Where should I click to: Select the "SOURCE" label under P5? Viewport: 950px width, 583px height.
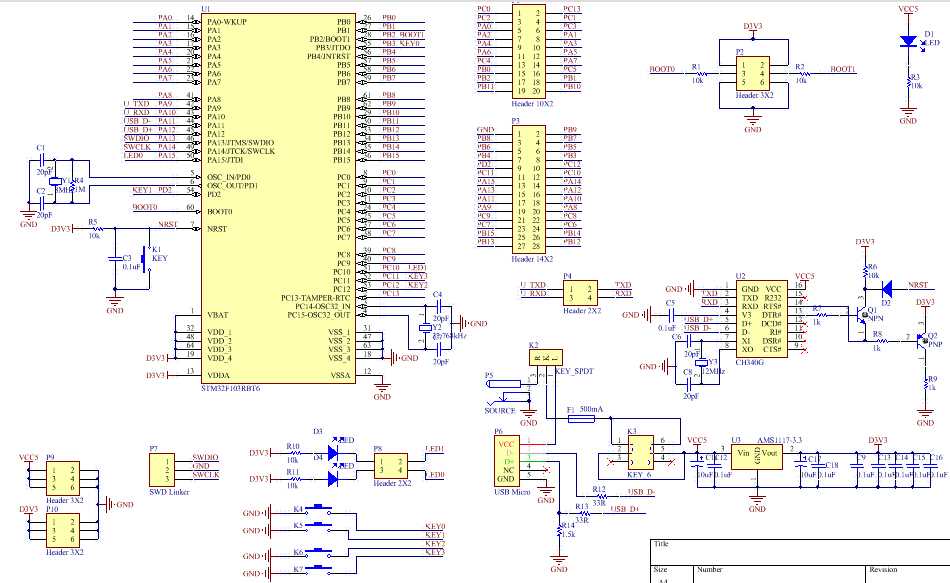point(500,410)
